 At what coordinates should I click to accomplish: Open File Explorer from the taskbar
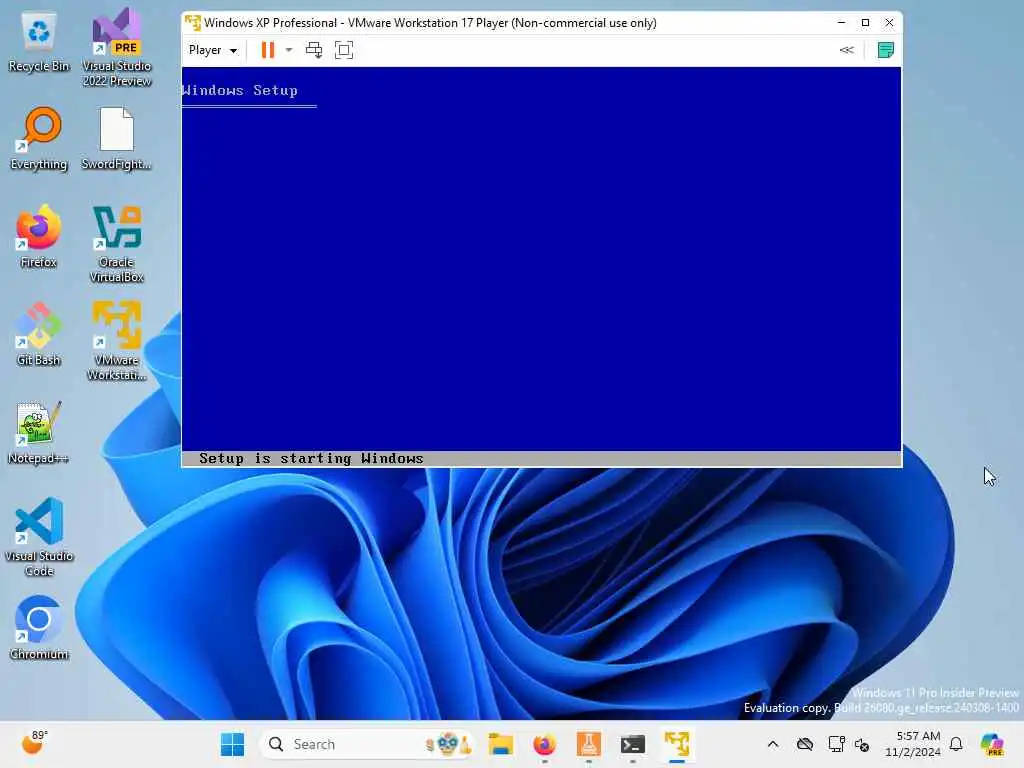point(501,744)
